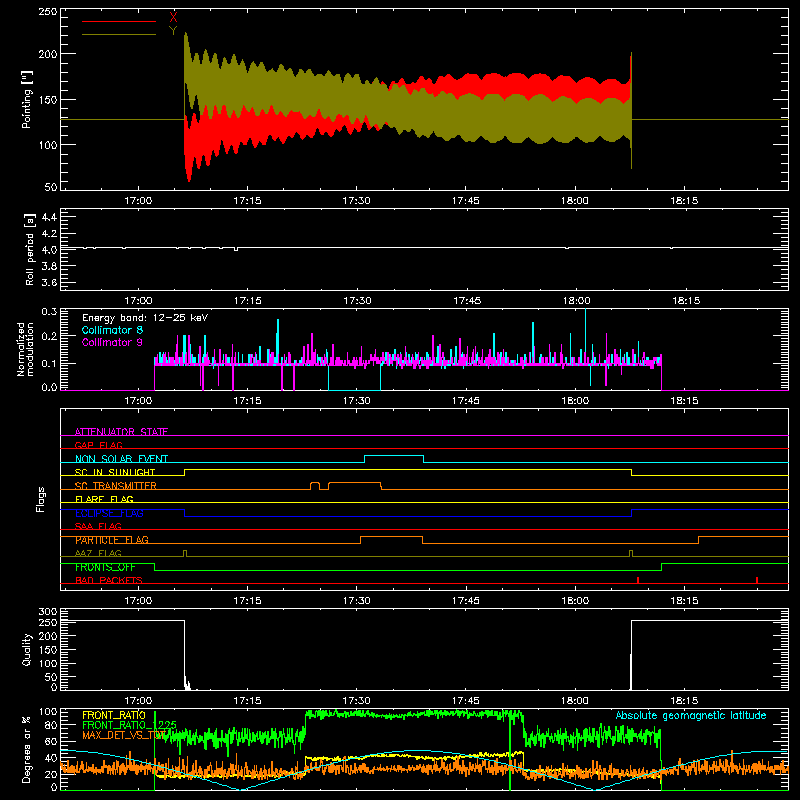
Task: Click the ECLIPSE_FLAG label
Action: click(109, 513)
